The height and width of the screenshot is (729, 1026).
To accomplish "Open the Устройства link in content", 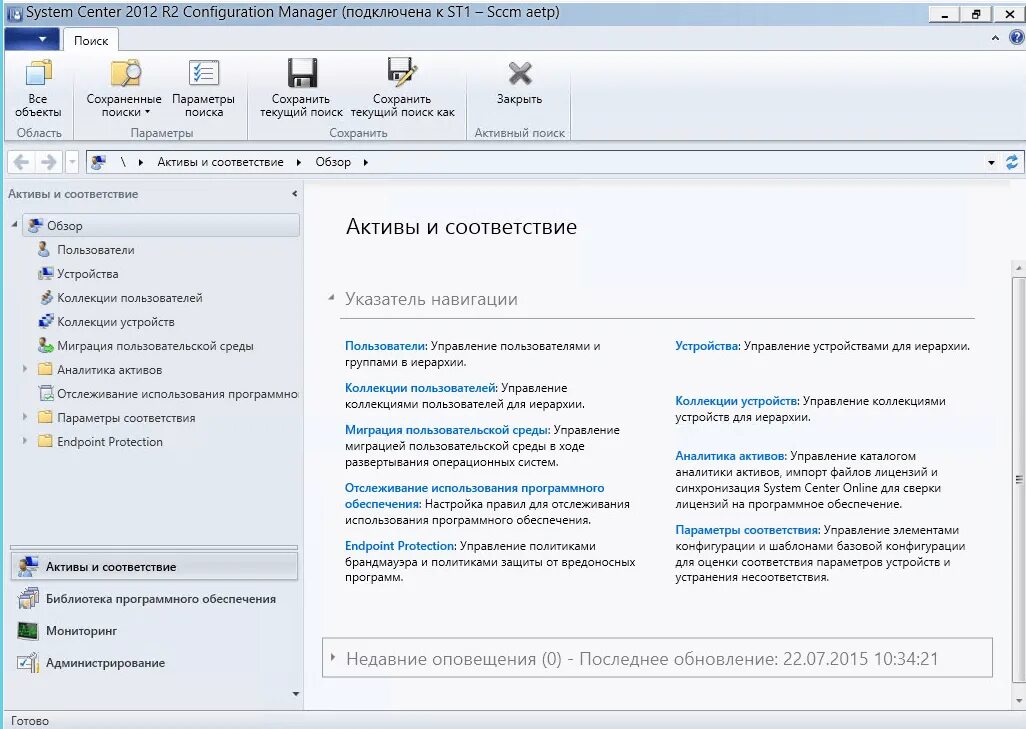I will [707, 346].
